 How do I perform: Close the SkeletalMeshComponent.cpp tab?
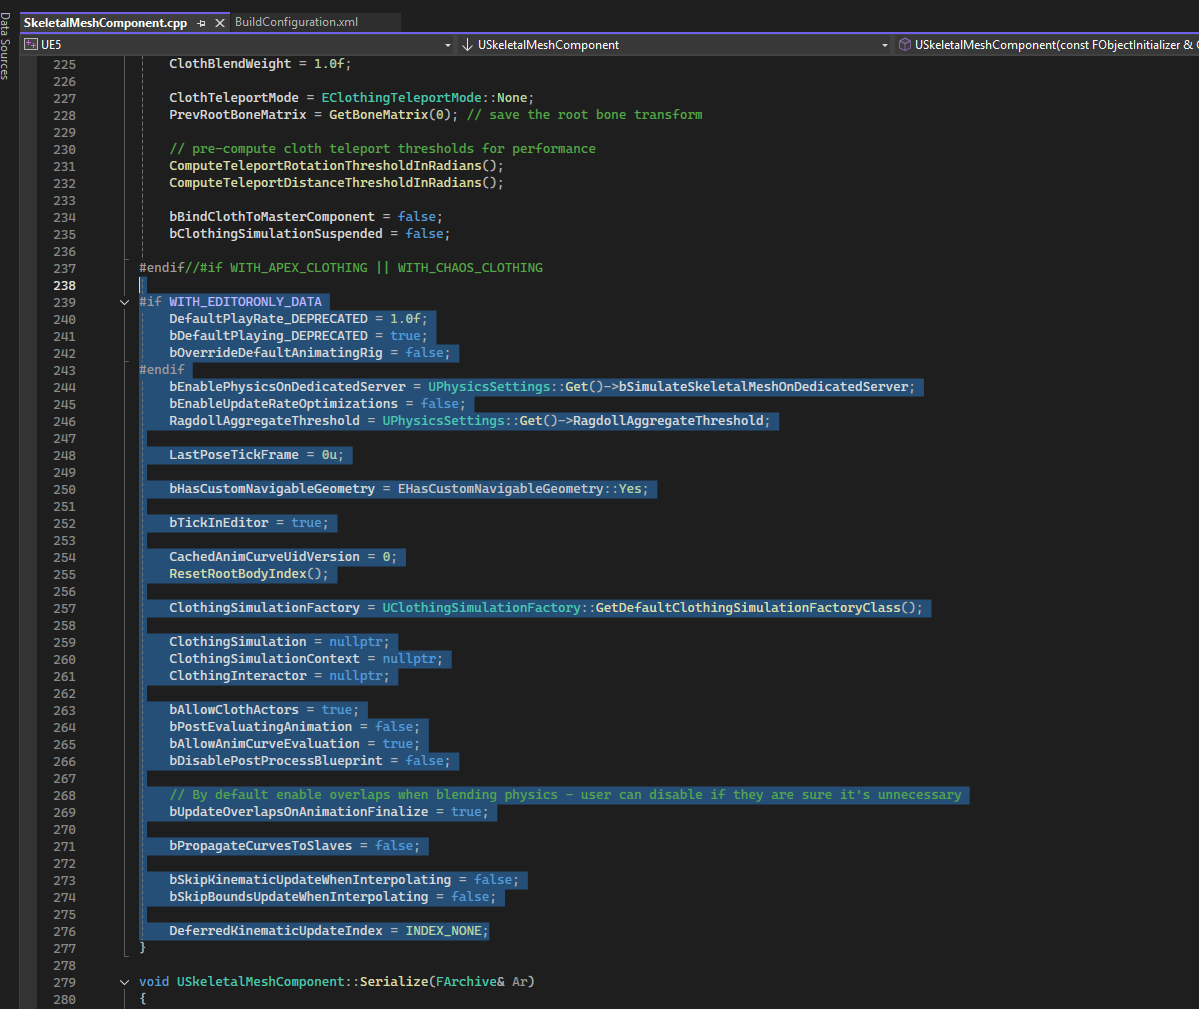pyautogui.click(x=220, y=22)
